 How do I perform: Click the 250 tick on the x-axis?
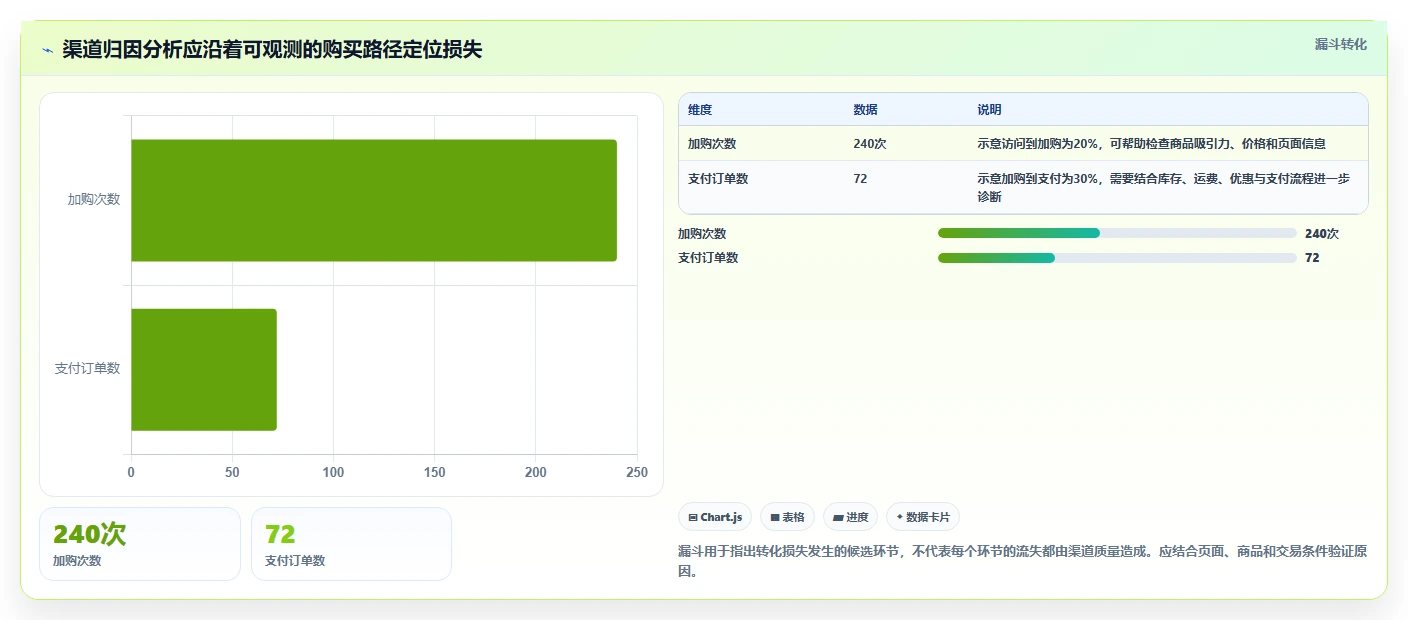[x=637, y=472]
